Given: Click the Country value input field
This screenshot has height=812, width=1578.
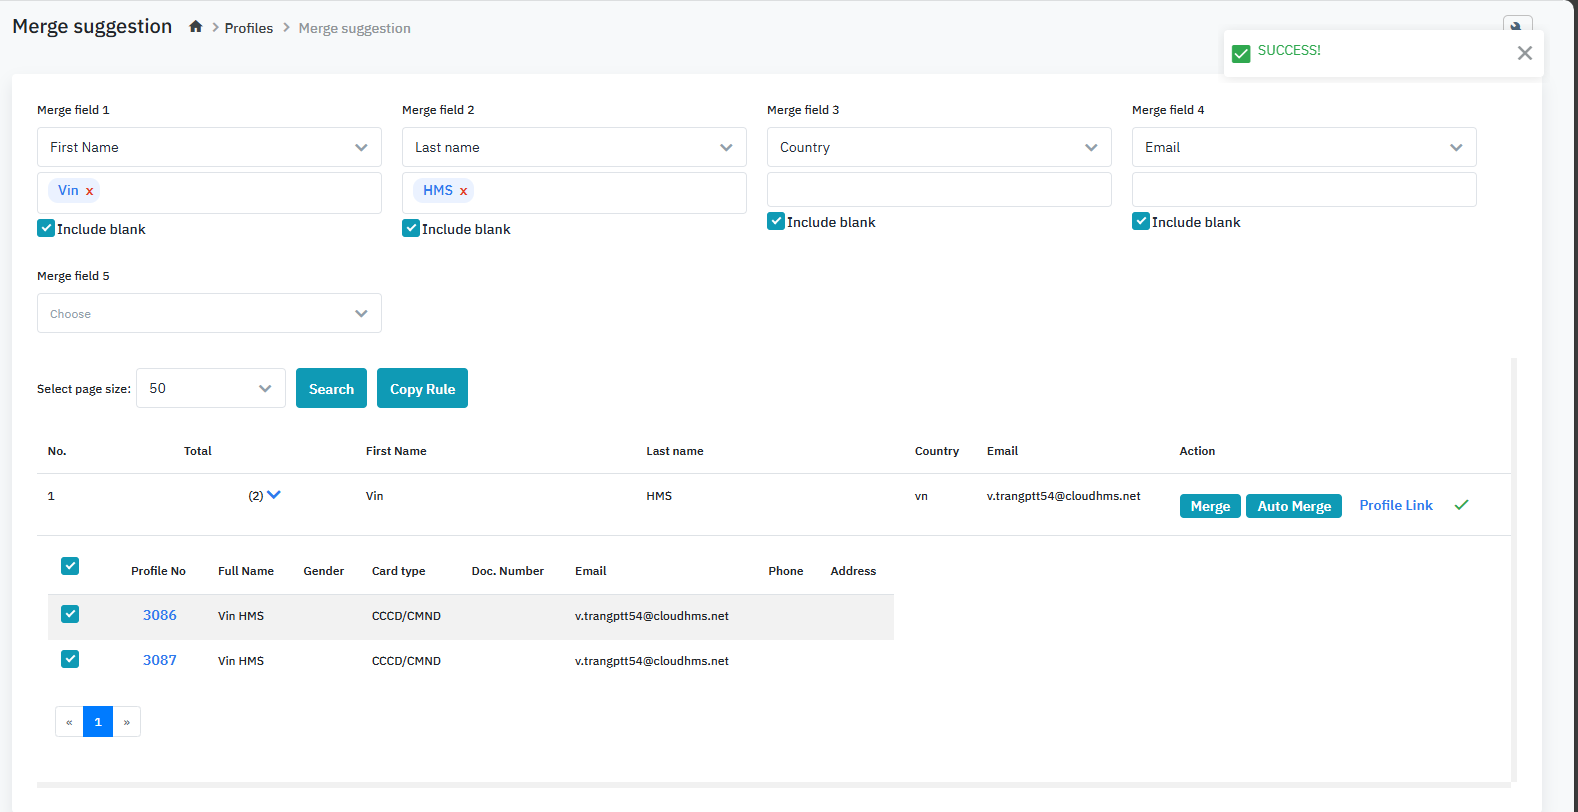Looking at the screenshot, I should click(x=938, y=190).
